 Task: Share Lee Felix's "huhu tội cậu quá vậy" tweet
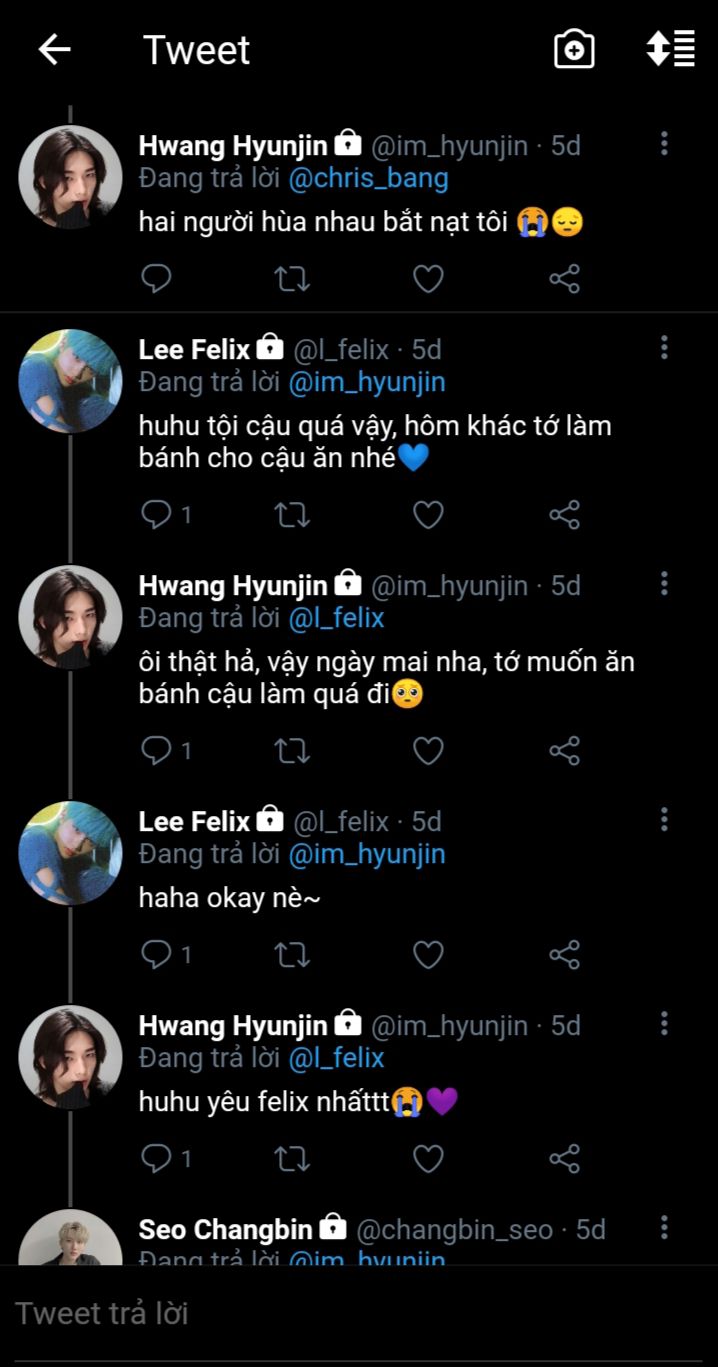565,515
